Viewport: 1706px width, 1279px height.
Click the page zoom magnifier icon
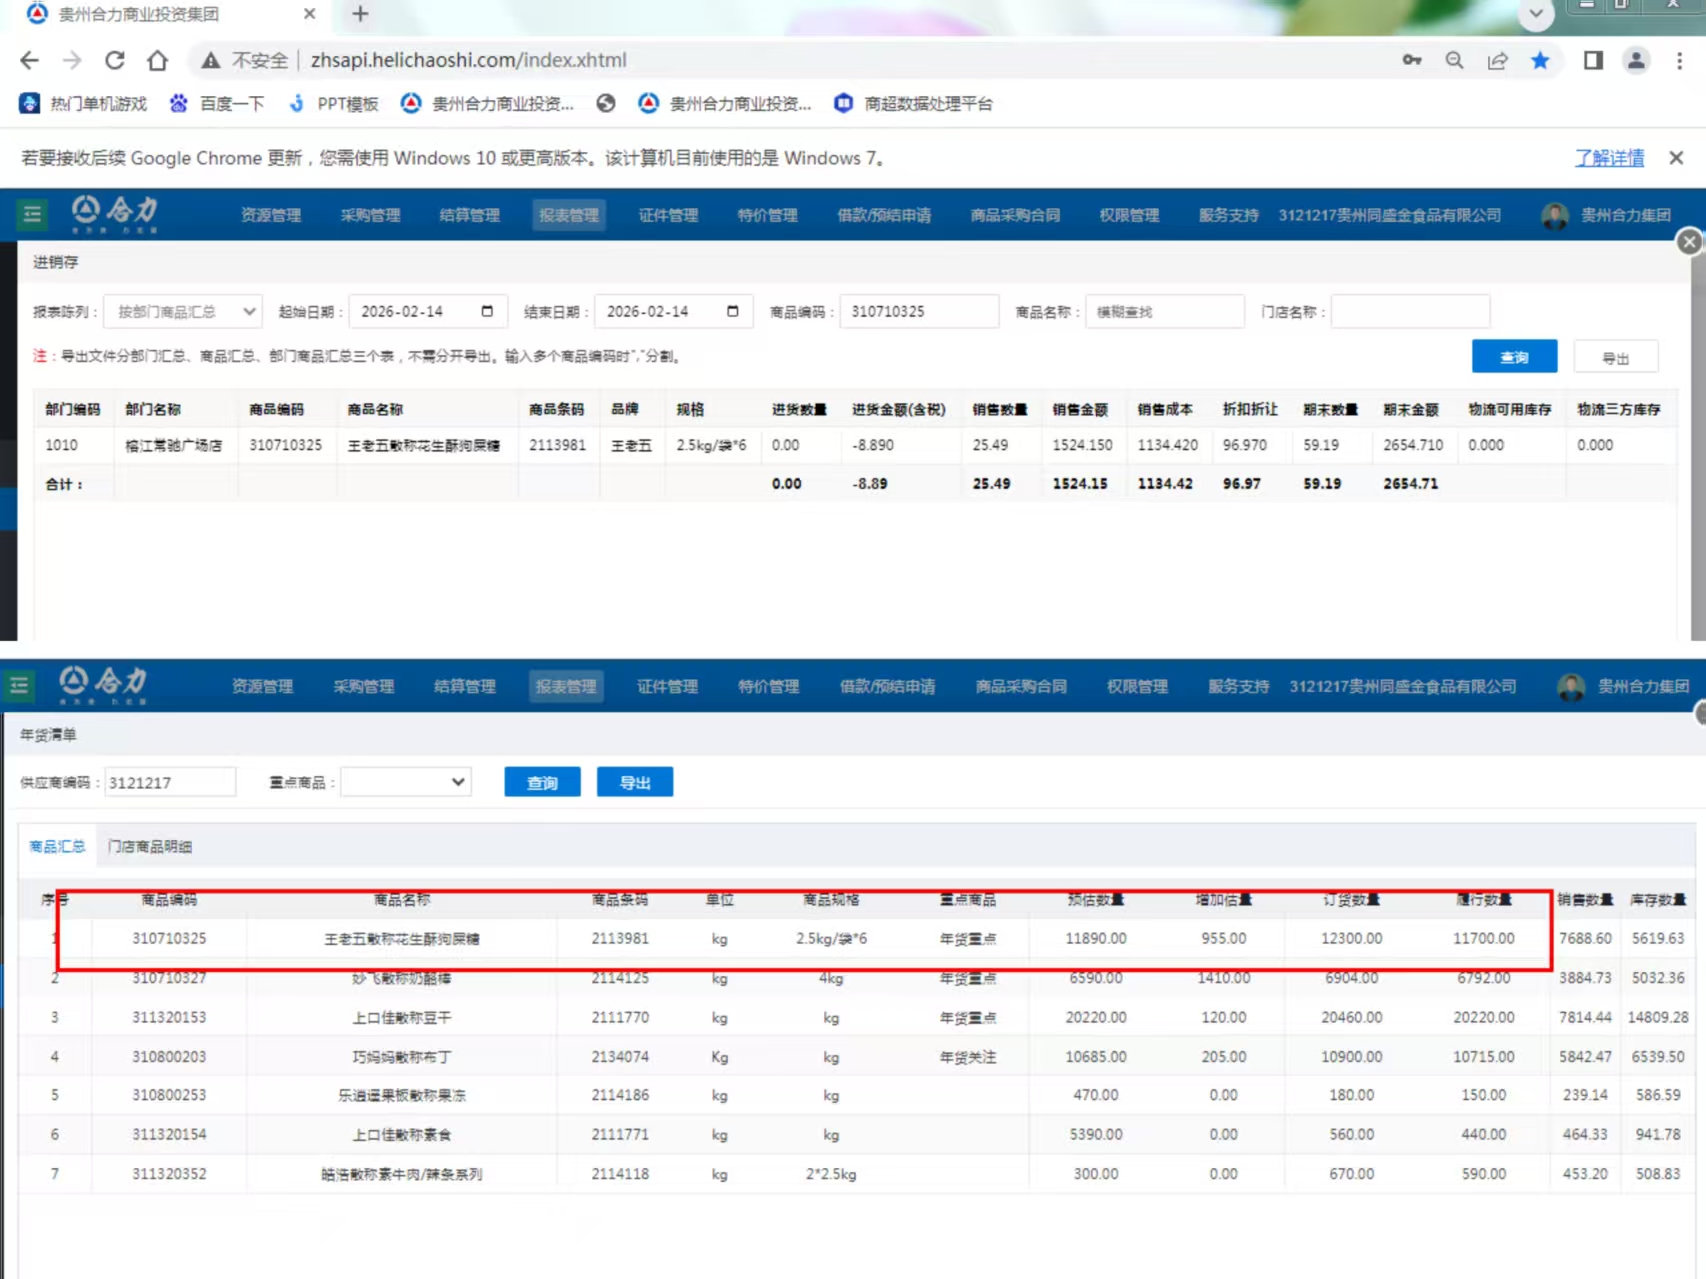pos(1454,60)
